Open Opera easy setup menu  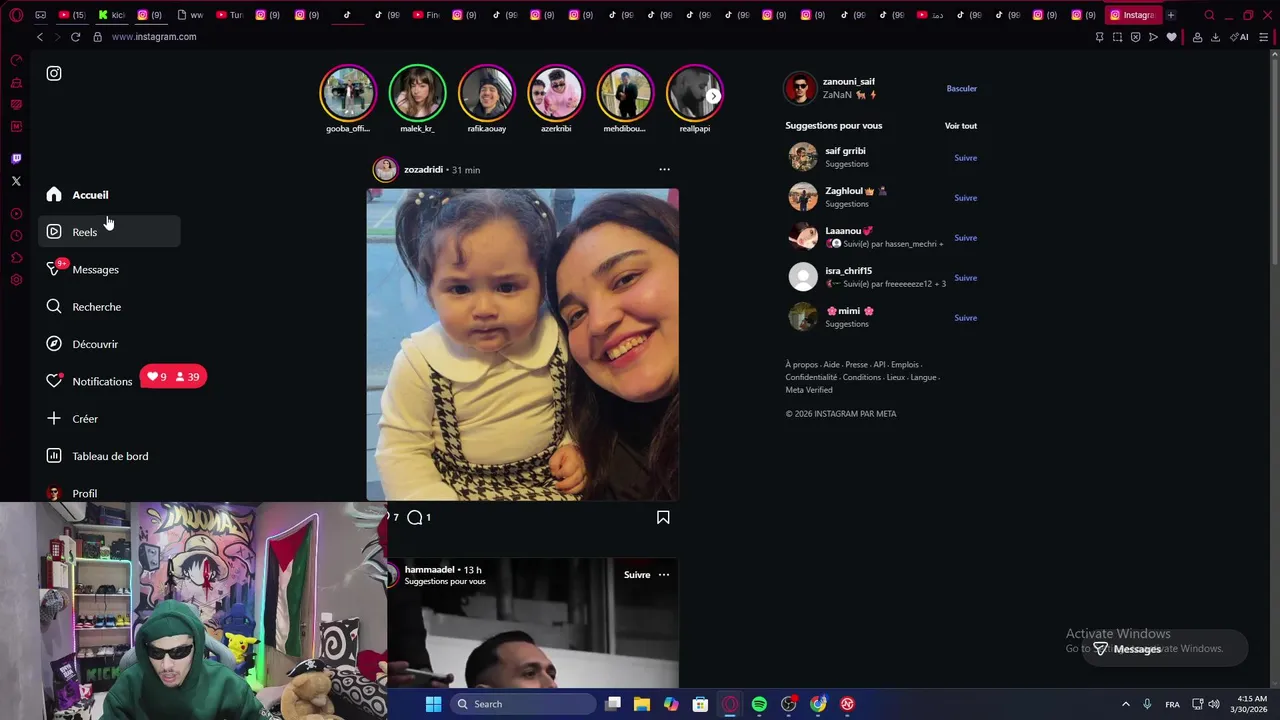tap(1264, 37)
